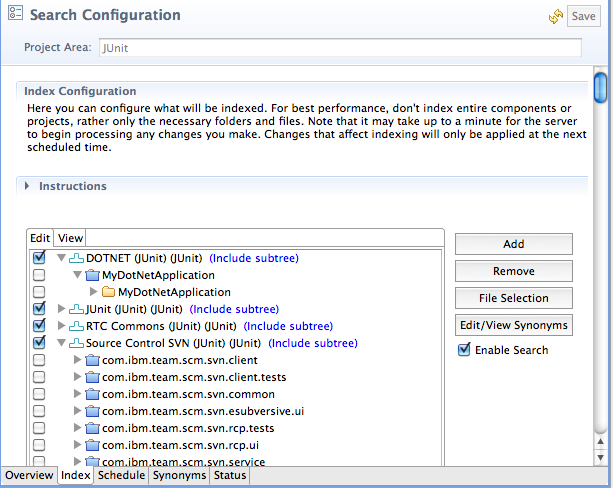Click the Source Control SVN Include subtree link
Image resolution: width=613 pixels, height=488 pixels.
click(x=313, y=343)
